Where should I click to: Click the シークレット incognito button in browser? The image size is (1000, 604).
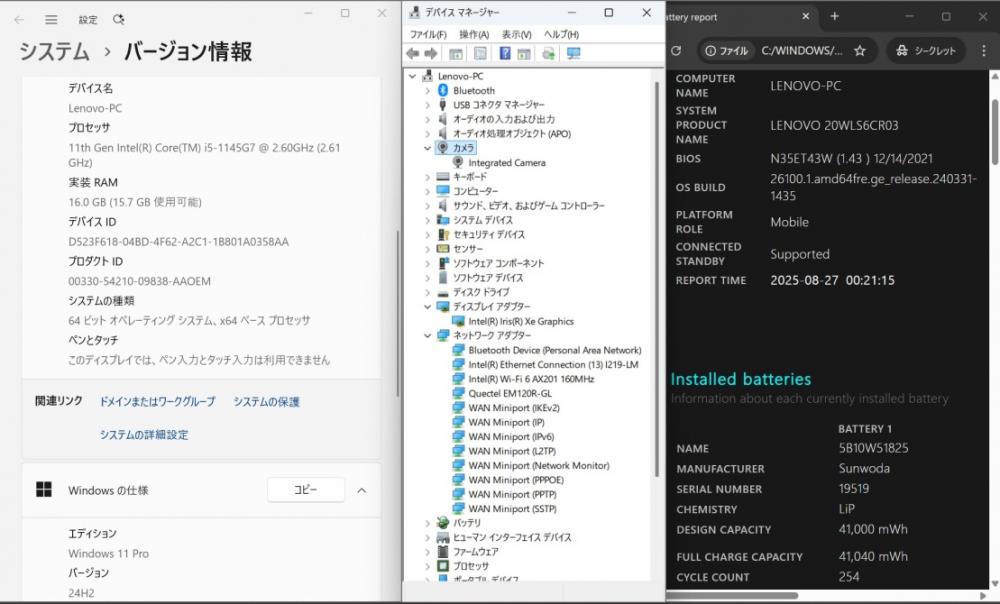click(x=926, y=50)
